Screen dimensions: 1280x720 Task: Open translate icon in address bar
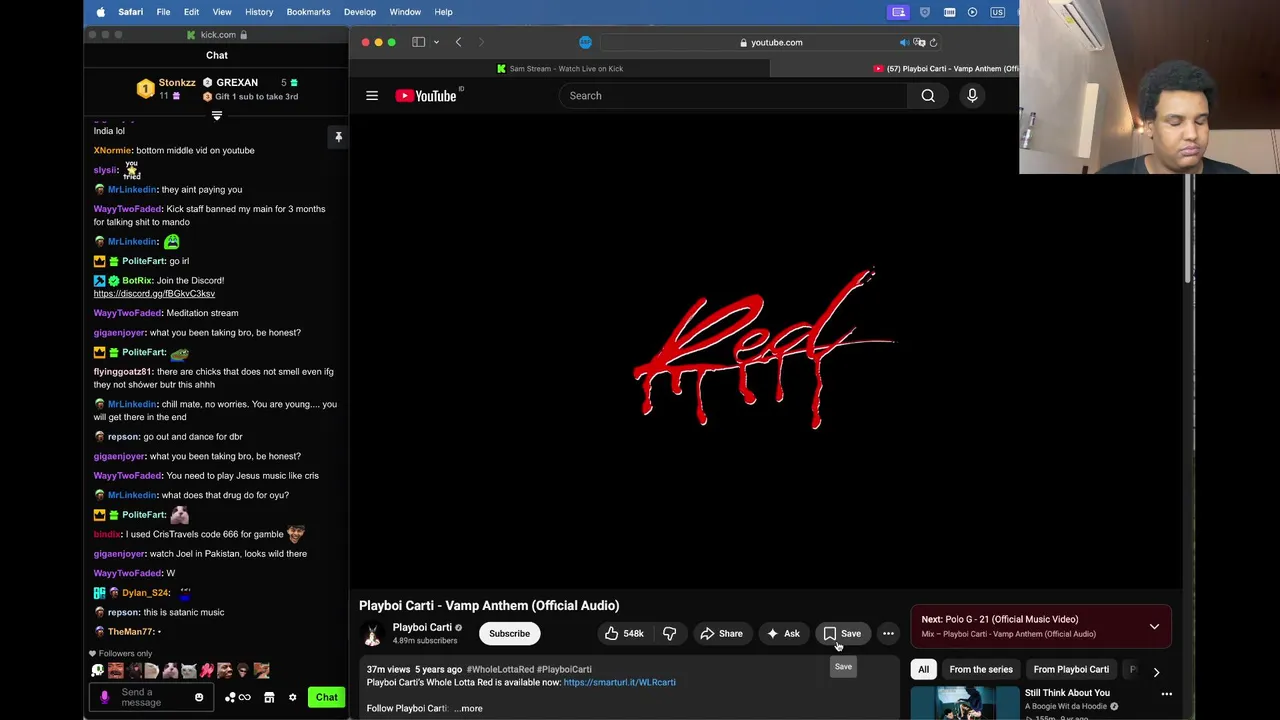pos(919,42)
